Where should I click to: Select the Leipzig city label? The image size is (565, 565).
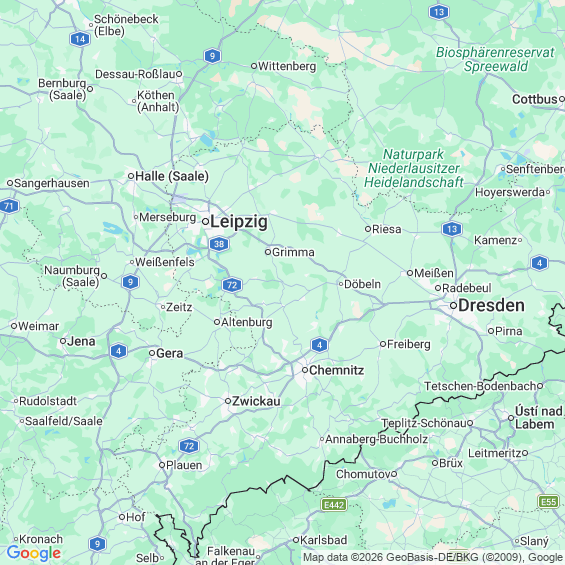pos(239,221)
